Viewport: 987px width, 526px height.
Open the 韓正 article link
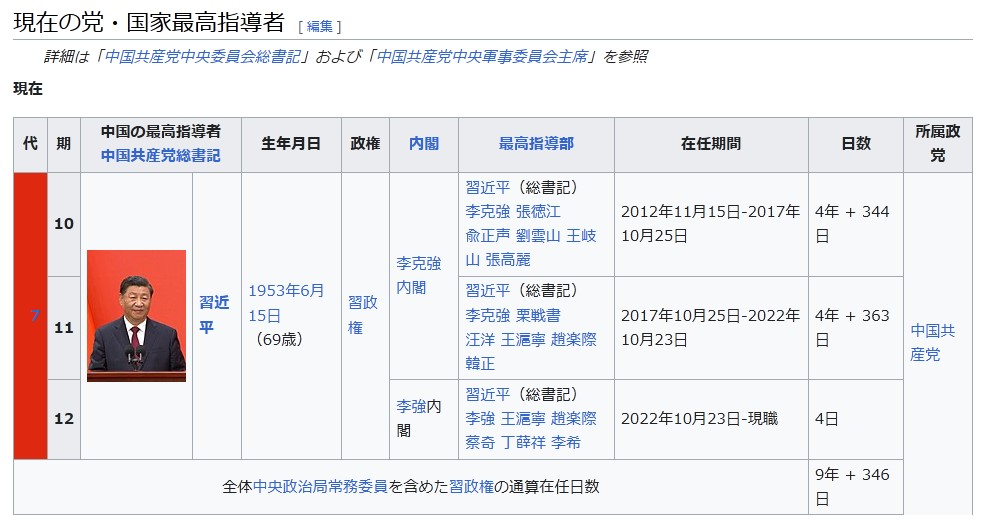tap(480, 363)
